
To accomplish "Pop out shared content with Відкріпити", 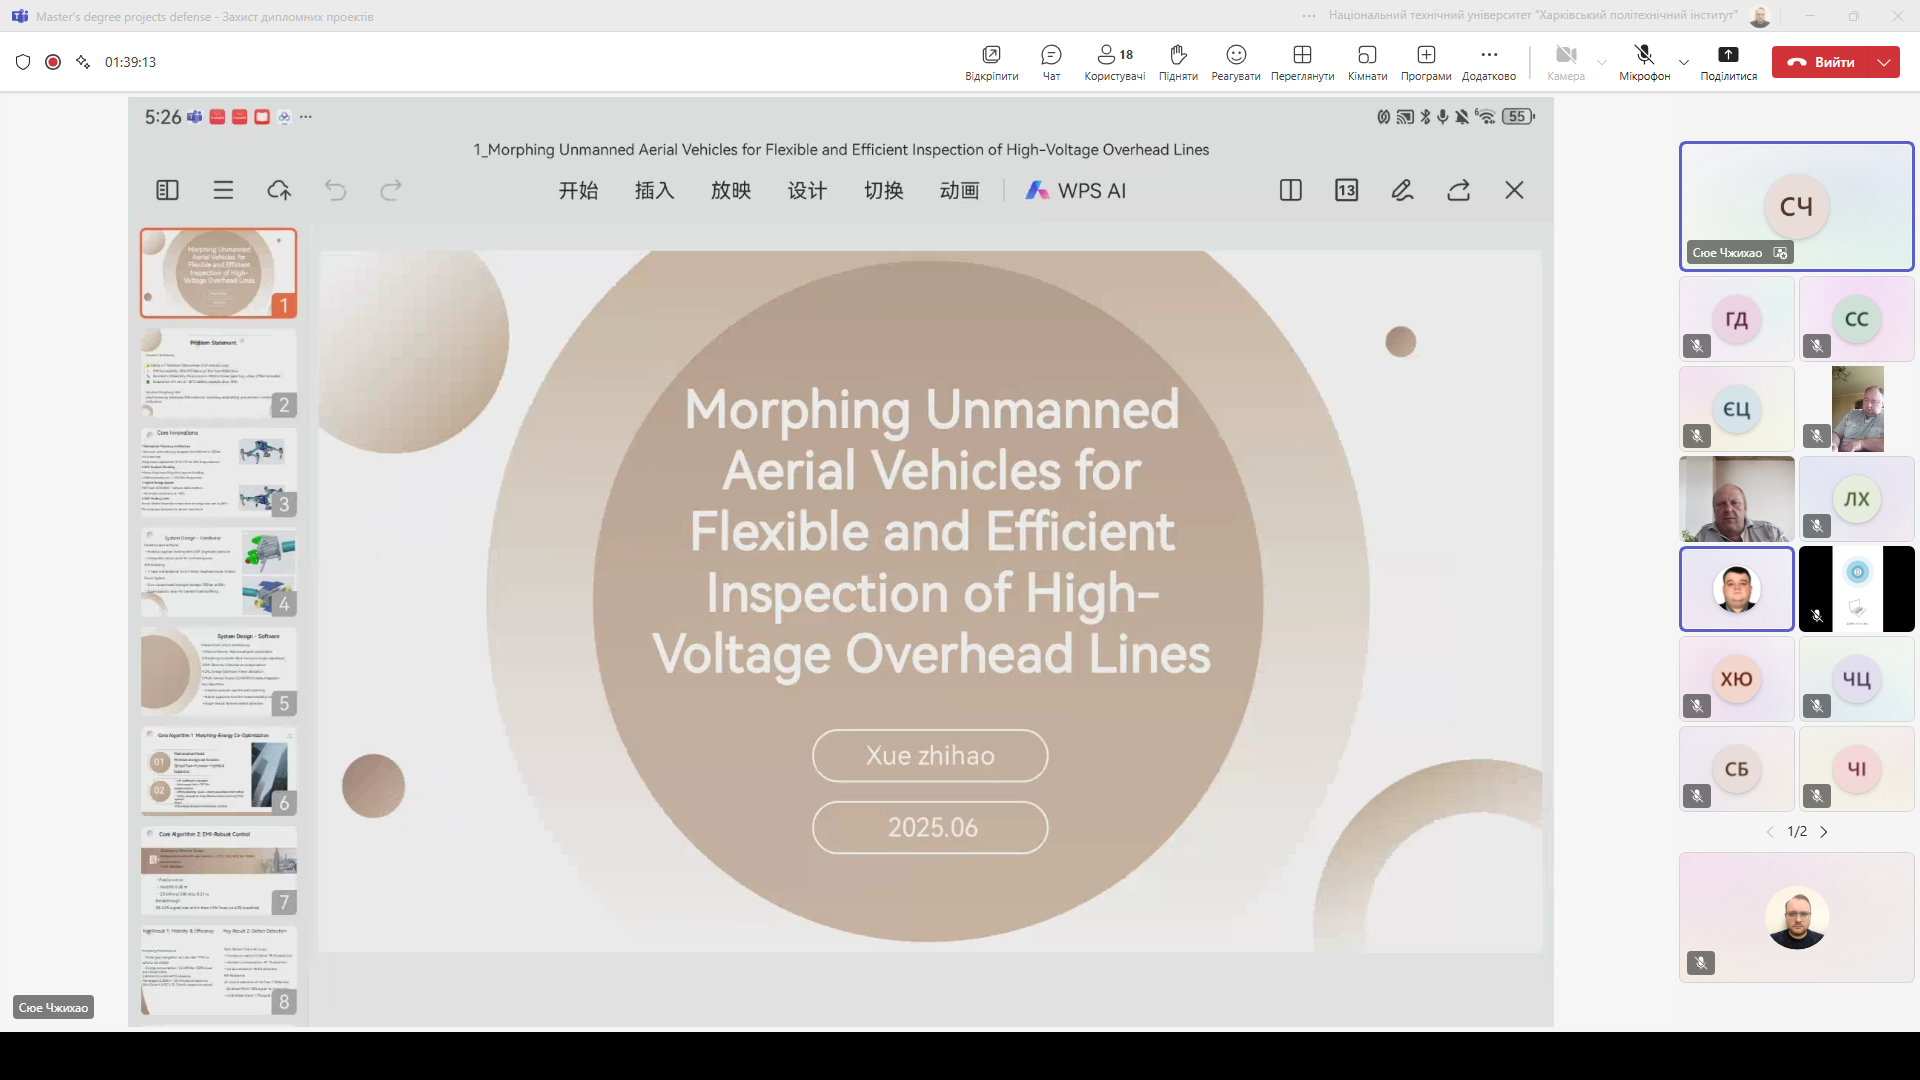I will point(991,56).
